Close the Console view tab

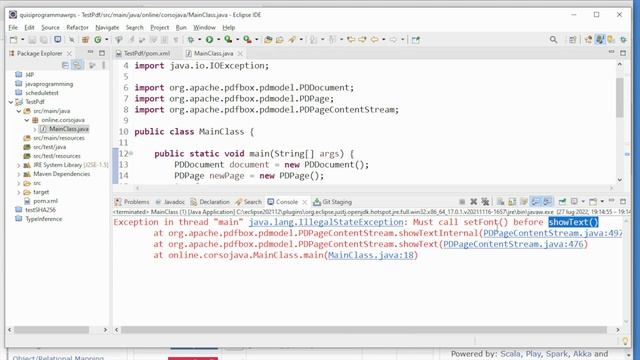[x=304, y=202]
